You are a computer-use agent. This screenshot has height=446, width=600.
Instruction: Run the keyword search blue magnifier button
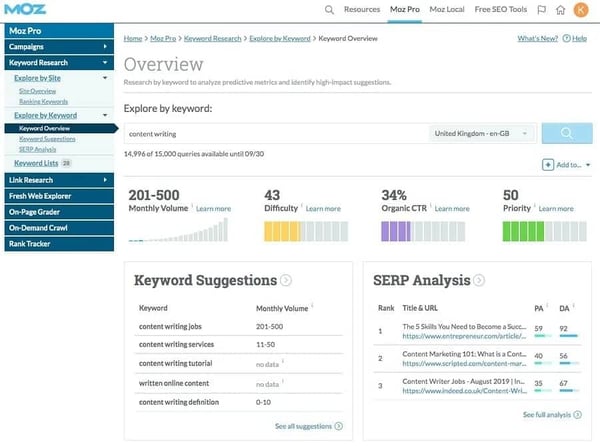click(x=567, y=133)
